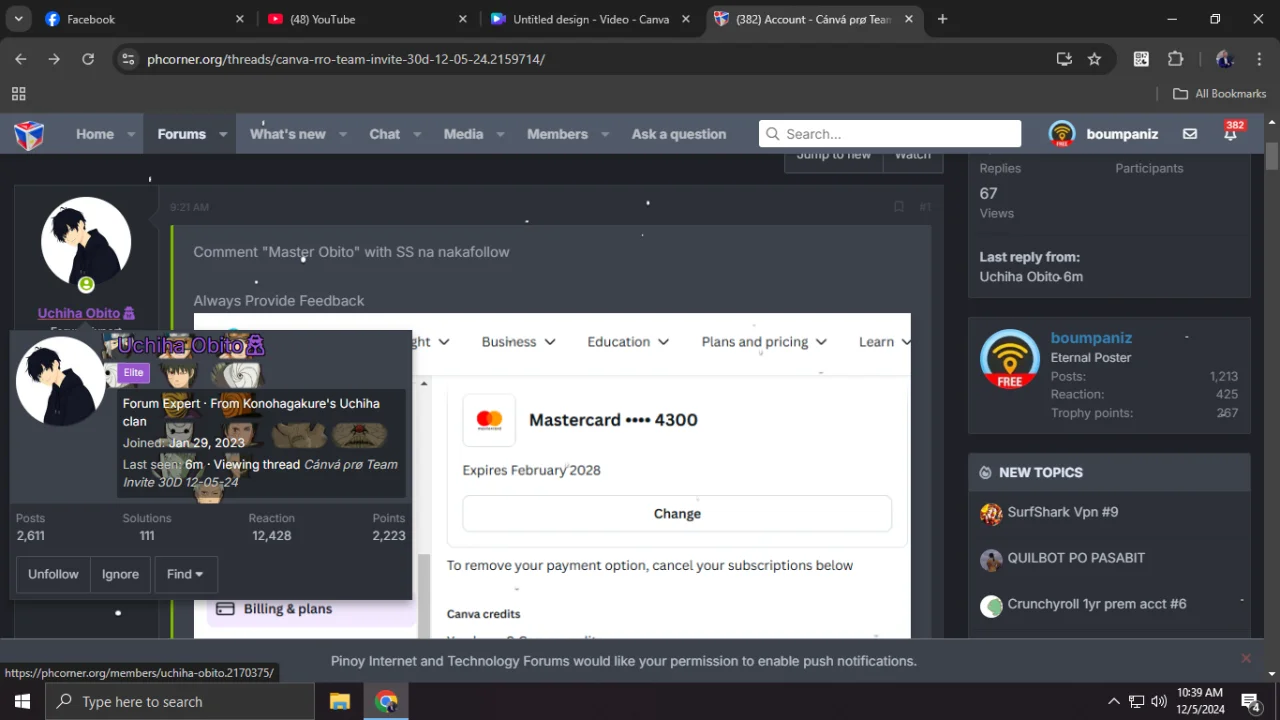
Task: Focus the forum Search field
Action: [890, 134]
